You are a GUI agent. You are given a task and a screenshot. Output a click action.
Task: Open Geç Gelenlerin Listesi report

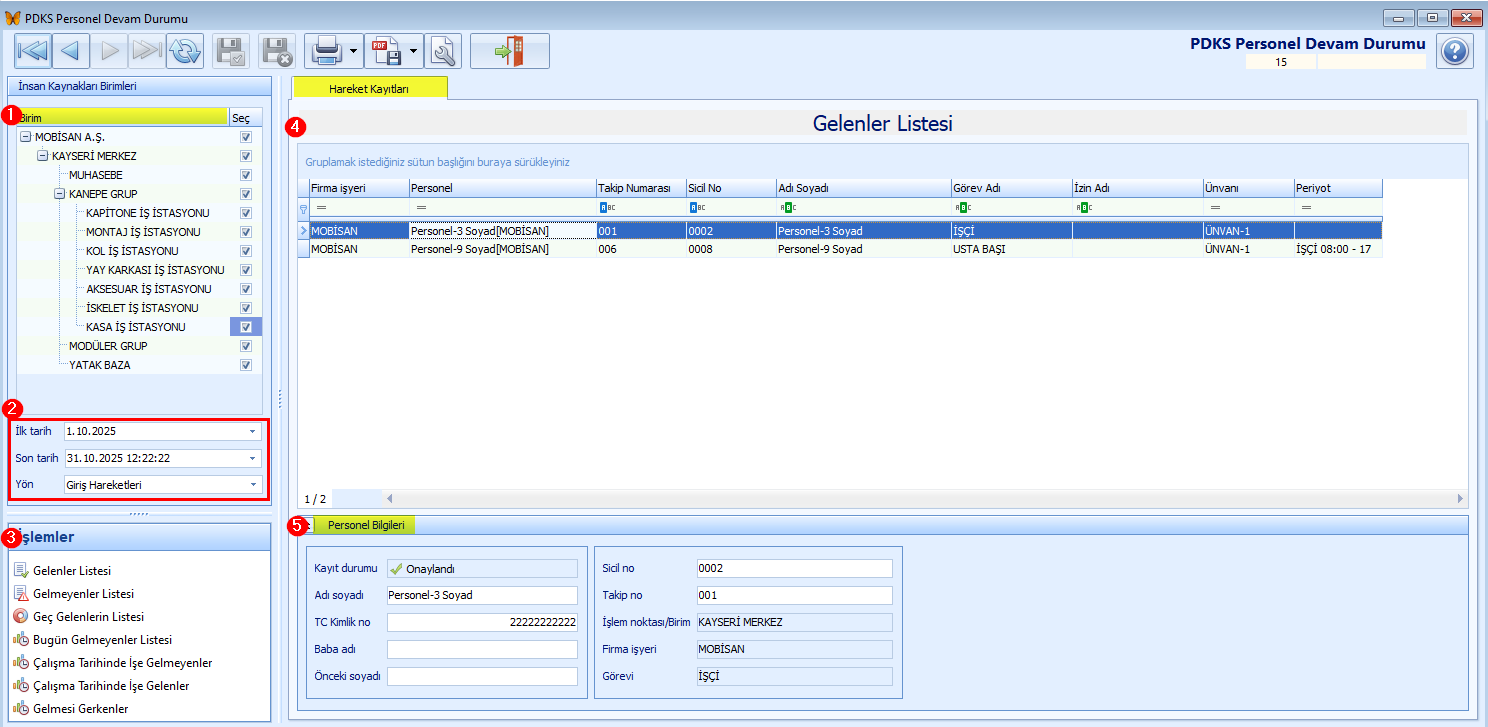(x=88, y=617)
